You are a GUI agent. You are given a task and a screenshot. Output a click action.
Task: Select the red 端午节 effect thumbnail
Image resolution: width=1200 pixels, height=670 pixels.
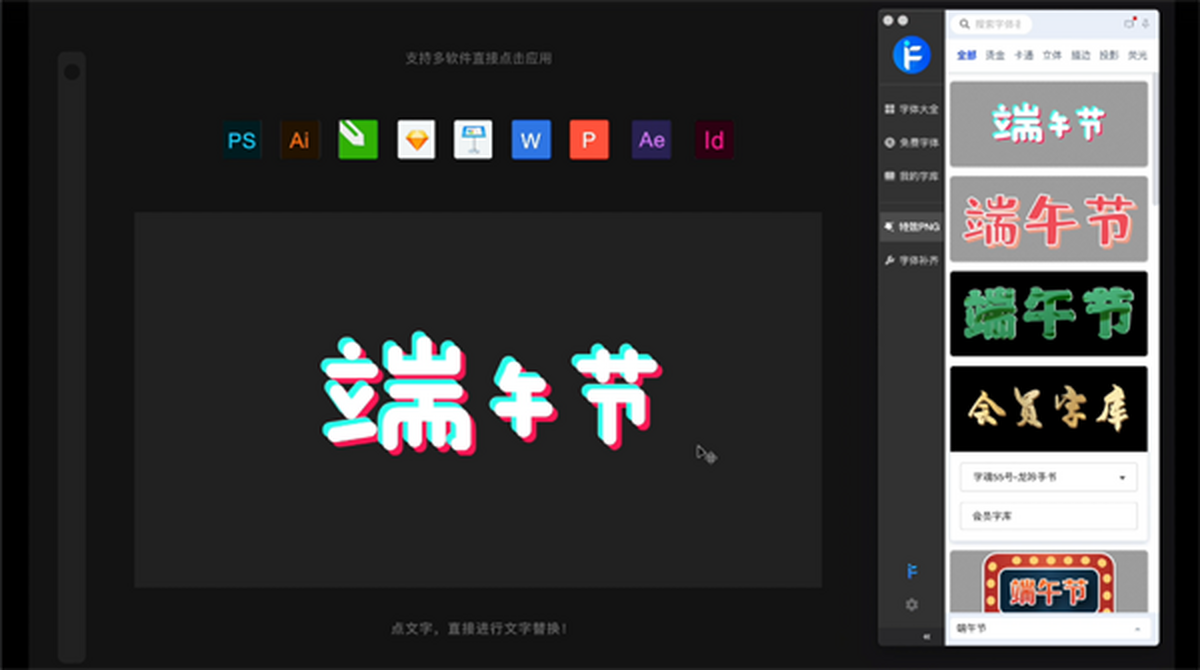point(1048,219)
